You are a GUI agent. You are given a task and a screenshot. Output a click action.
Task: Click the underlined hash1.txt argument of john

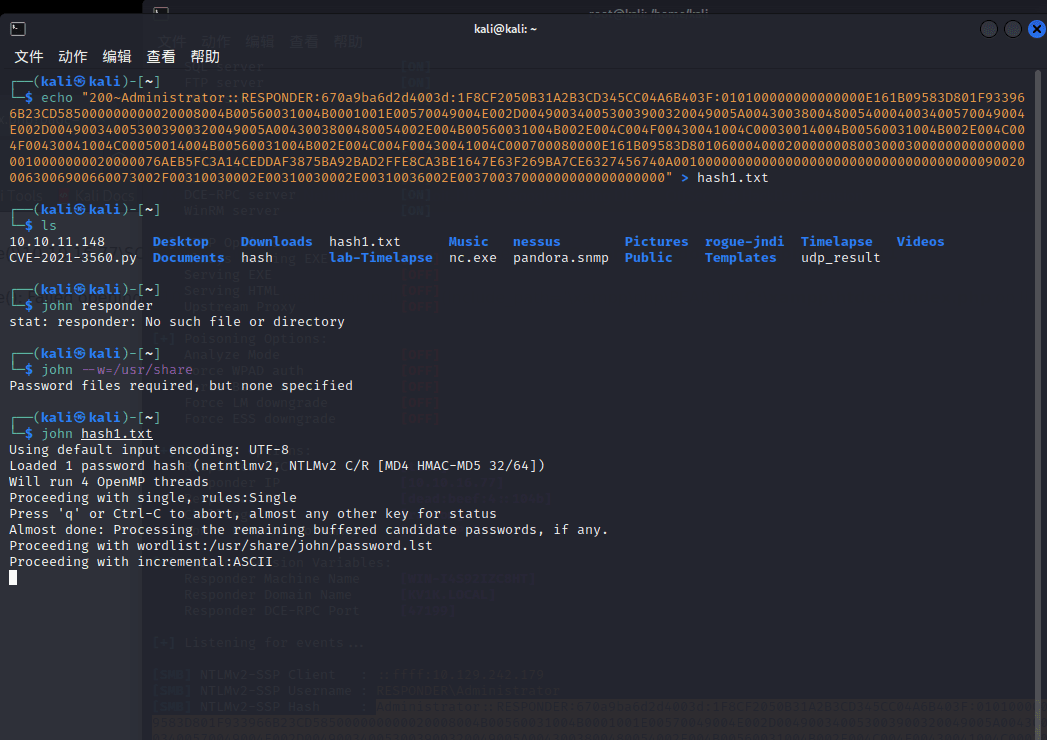(117, 434)
